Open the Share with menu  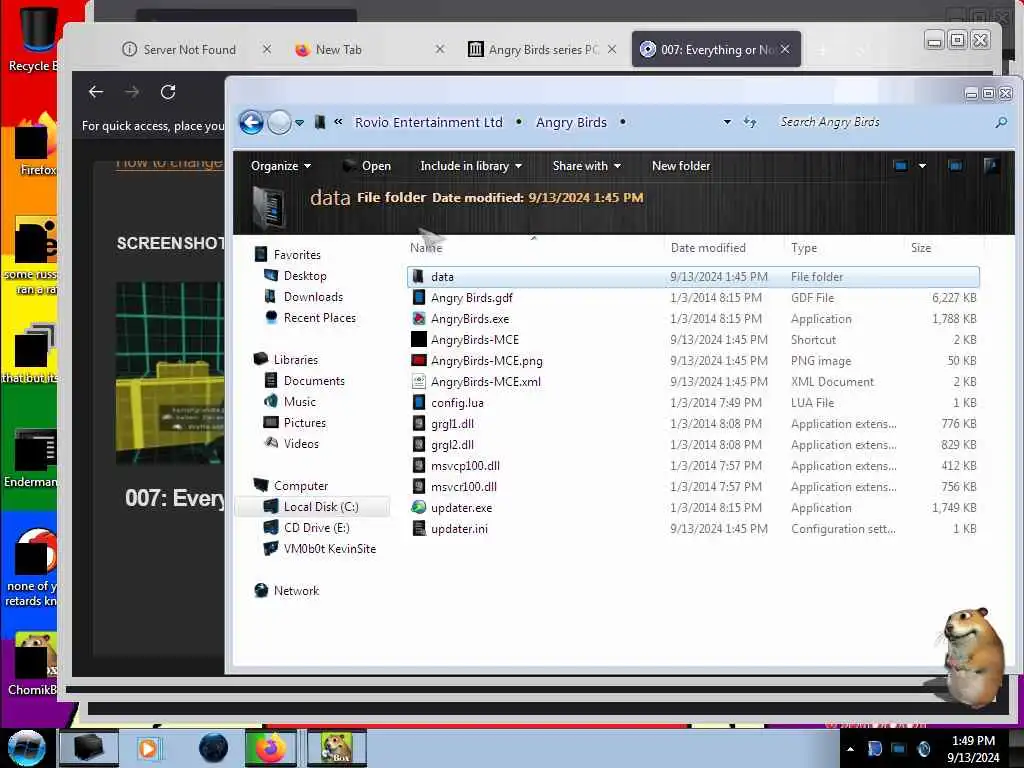pos(586,166)
